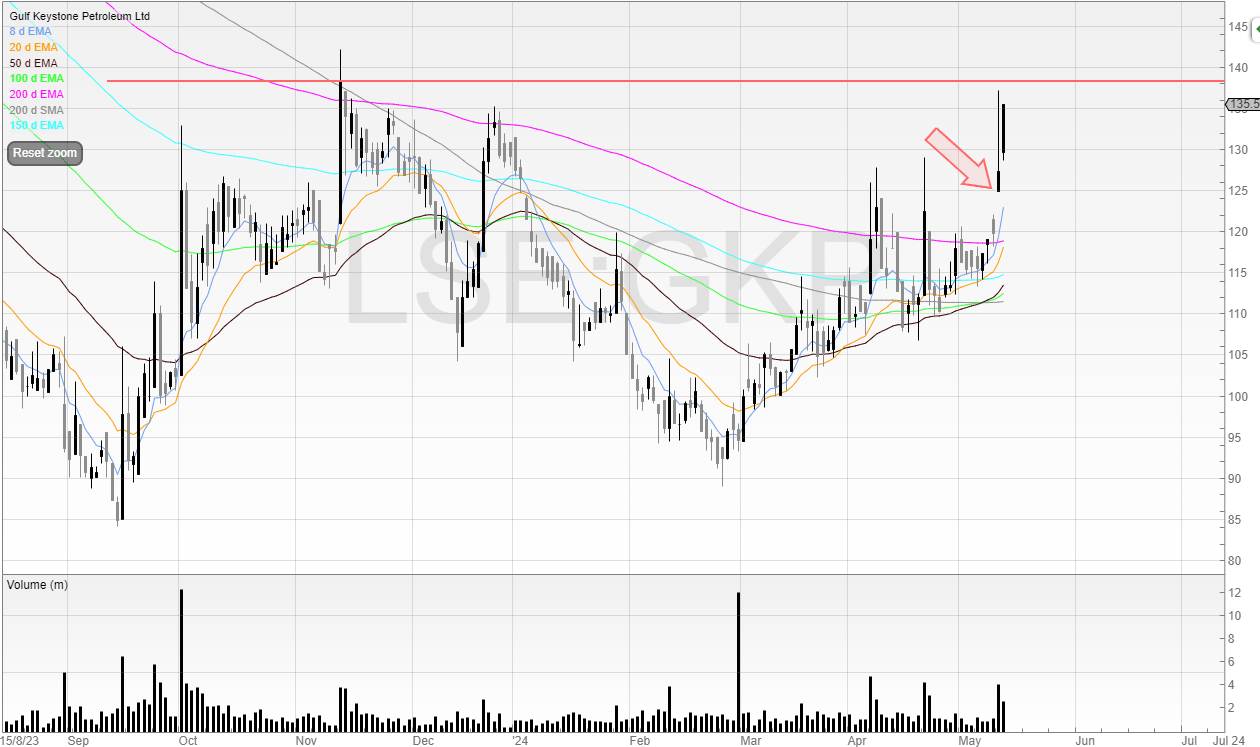Toggle the 20 d EMA legend entry
The height and width of the screenshot is (747, 1260).
click(34, 47)
